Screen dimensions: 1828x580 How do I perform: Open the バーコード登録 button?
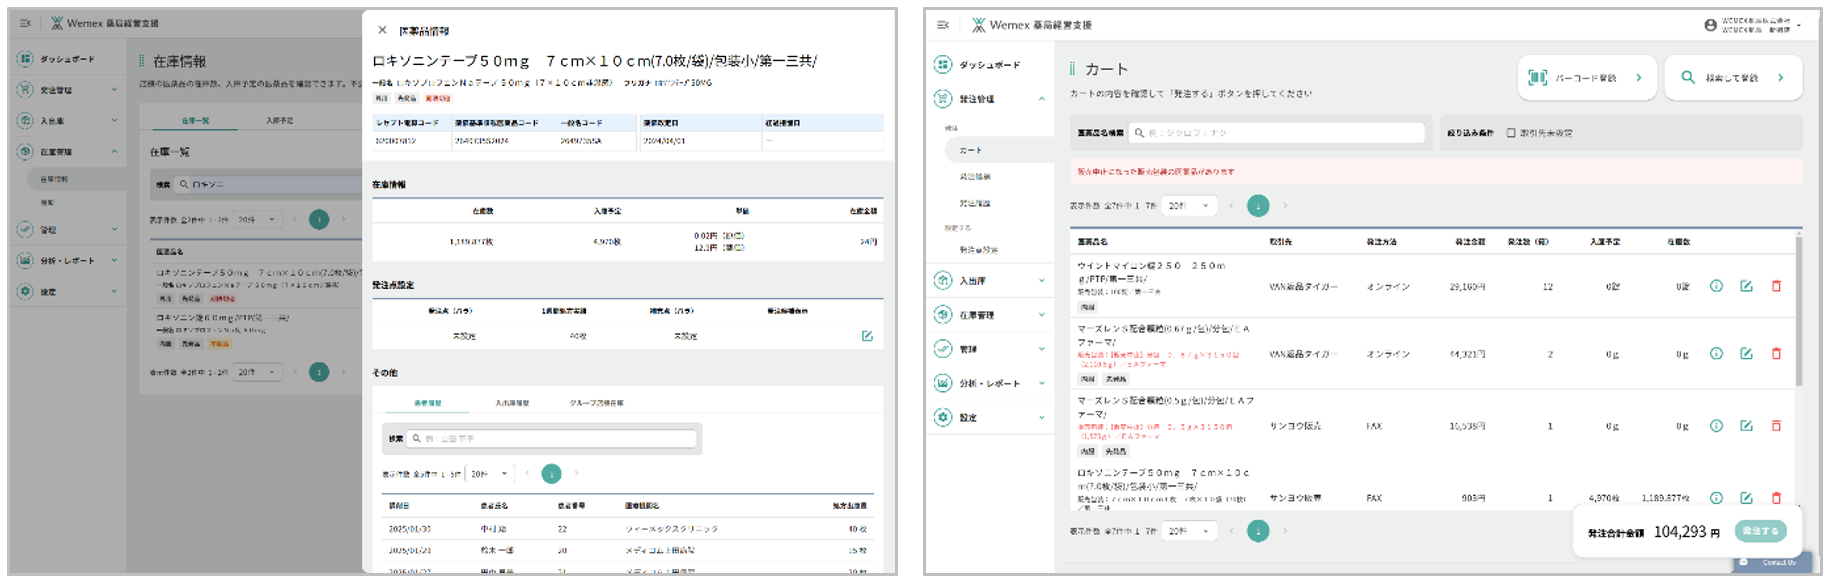1587,77
